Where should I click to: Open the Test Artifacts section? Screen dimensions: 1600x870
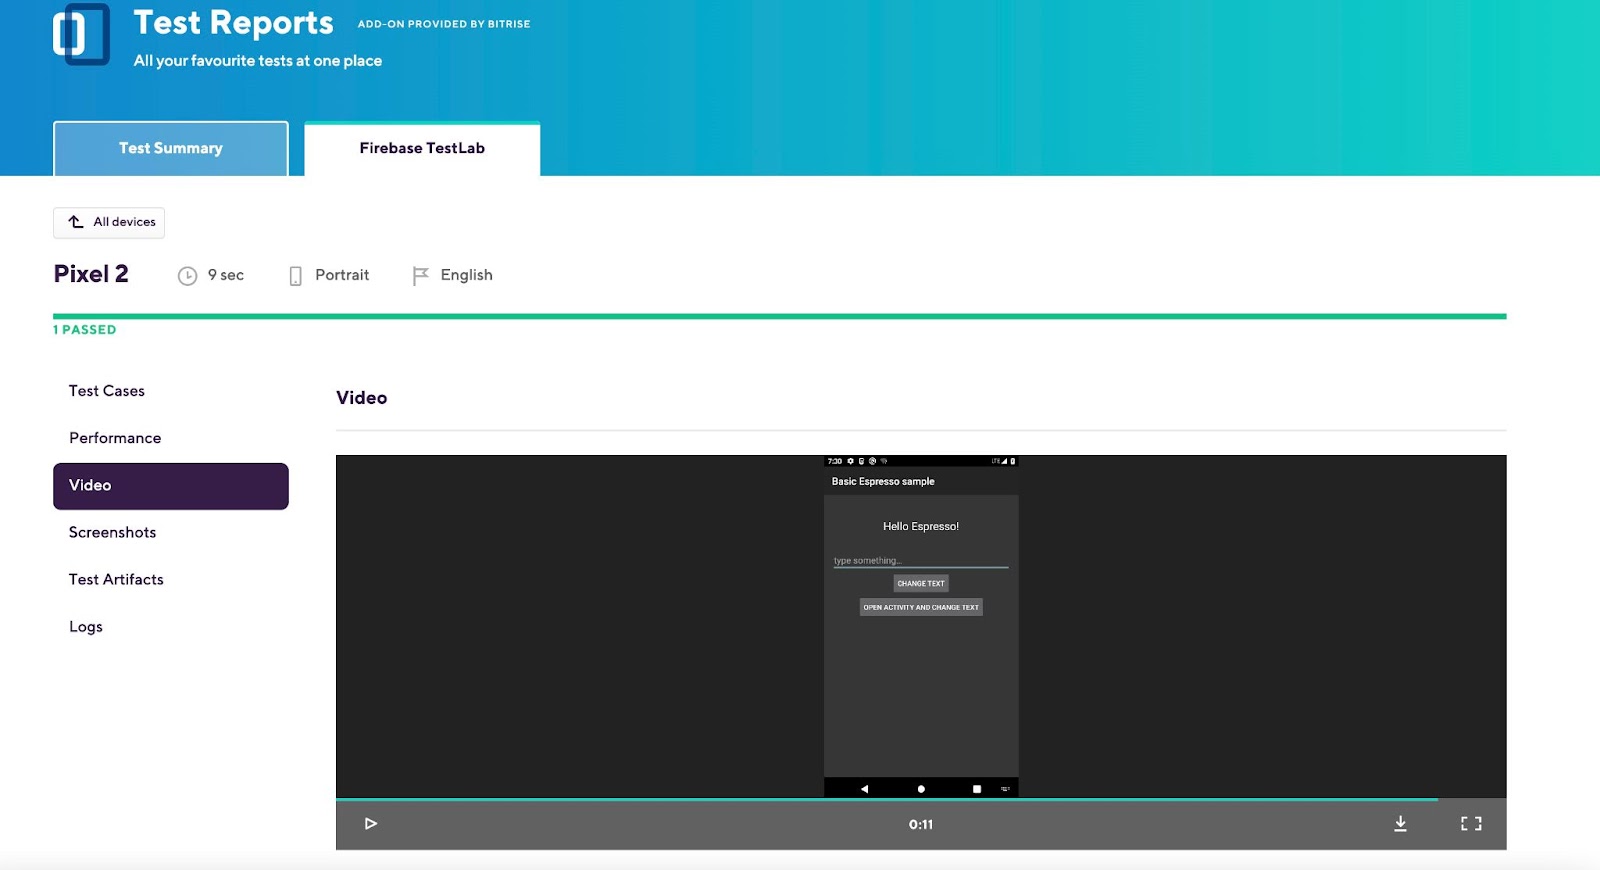[116, 580]
